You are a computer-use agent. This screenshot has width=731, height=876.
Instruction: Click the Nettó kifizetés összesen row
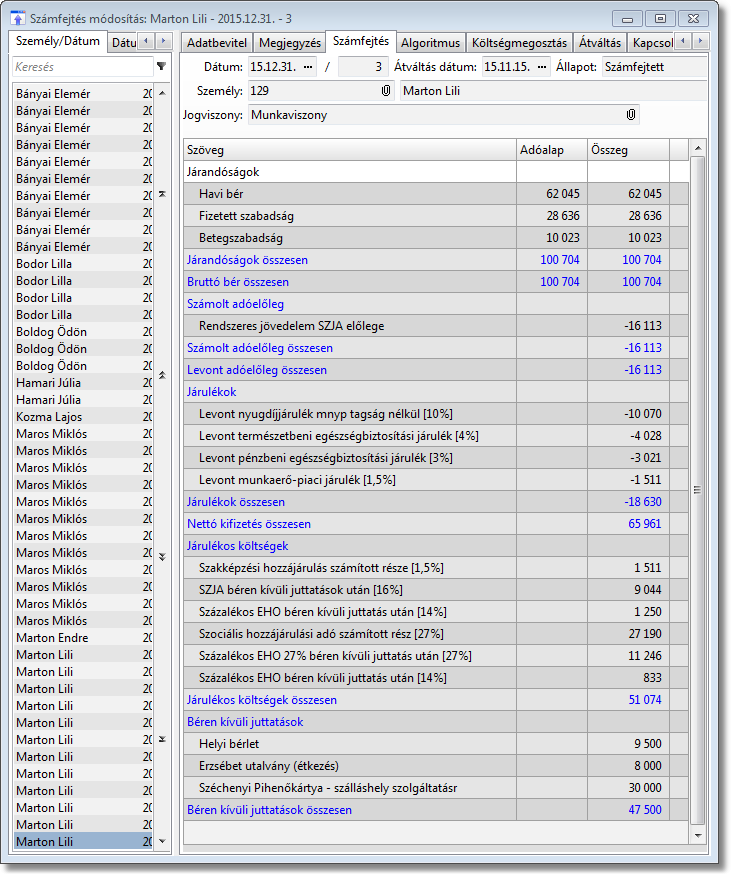coord(436,524)
